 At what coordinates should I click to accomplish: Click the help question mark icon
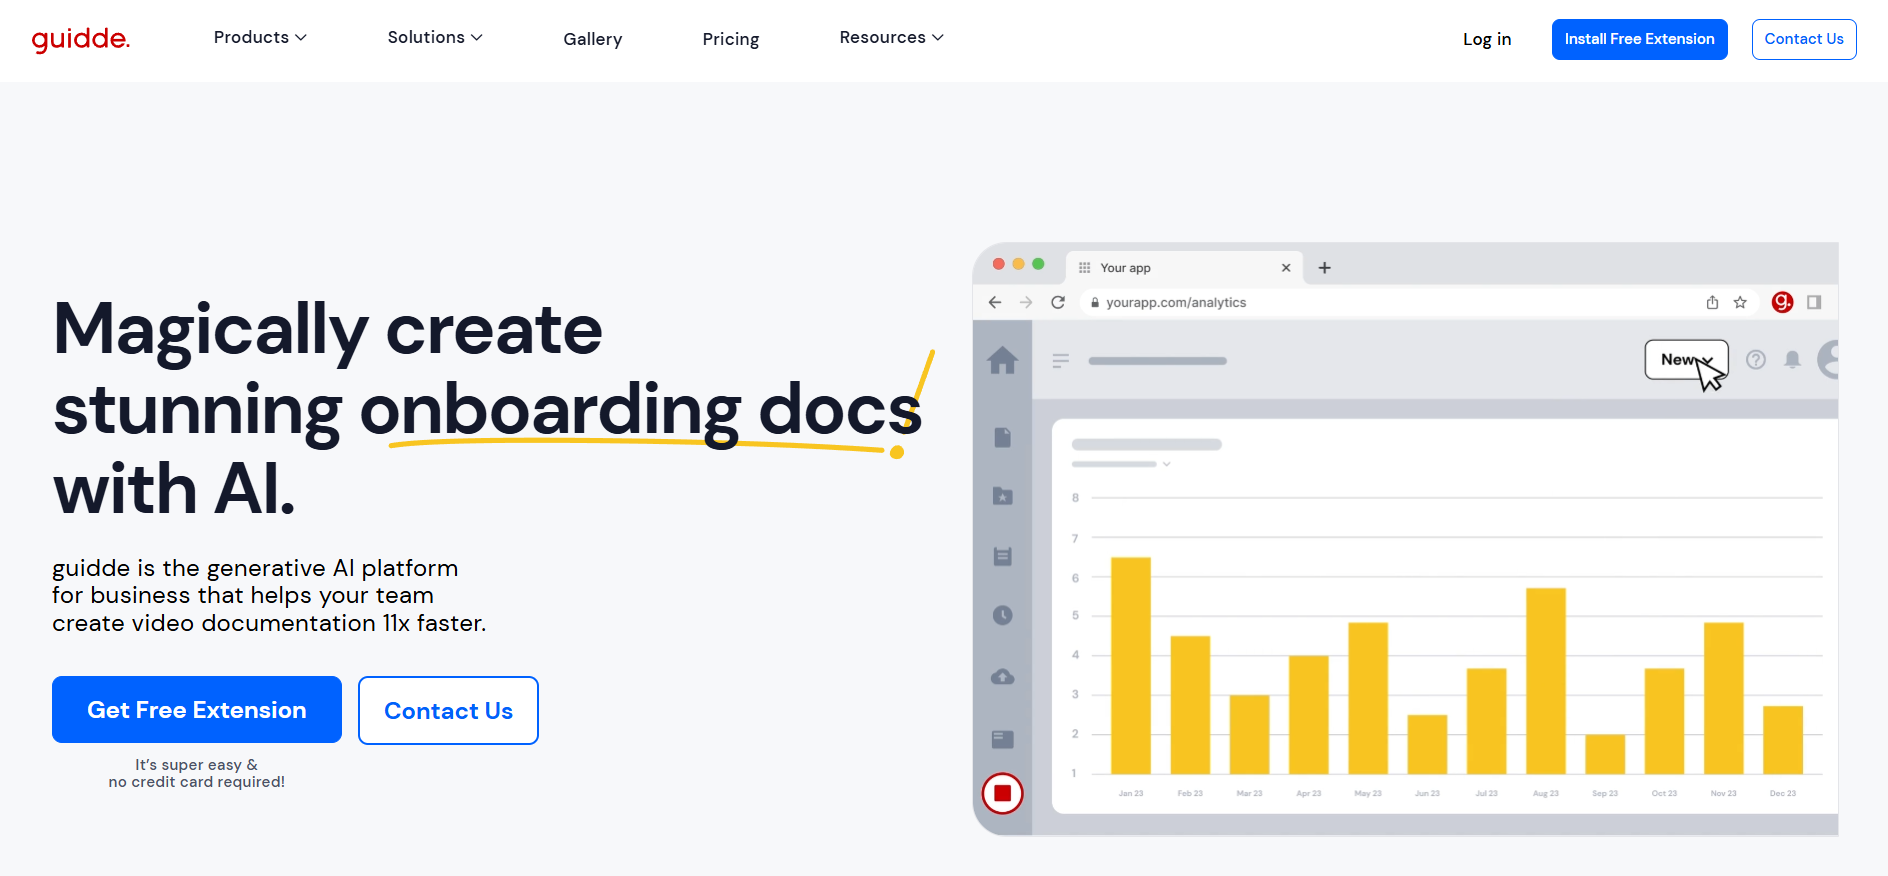pyautogui.click(x=1756, y=360)
